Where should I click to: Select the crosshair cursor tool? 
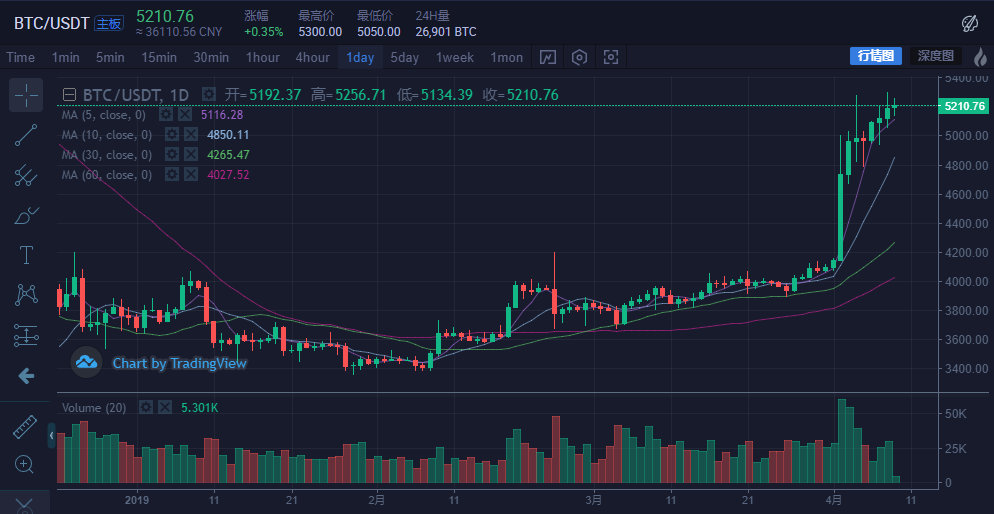pyautogui.click(x=26, y=96)
